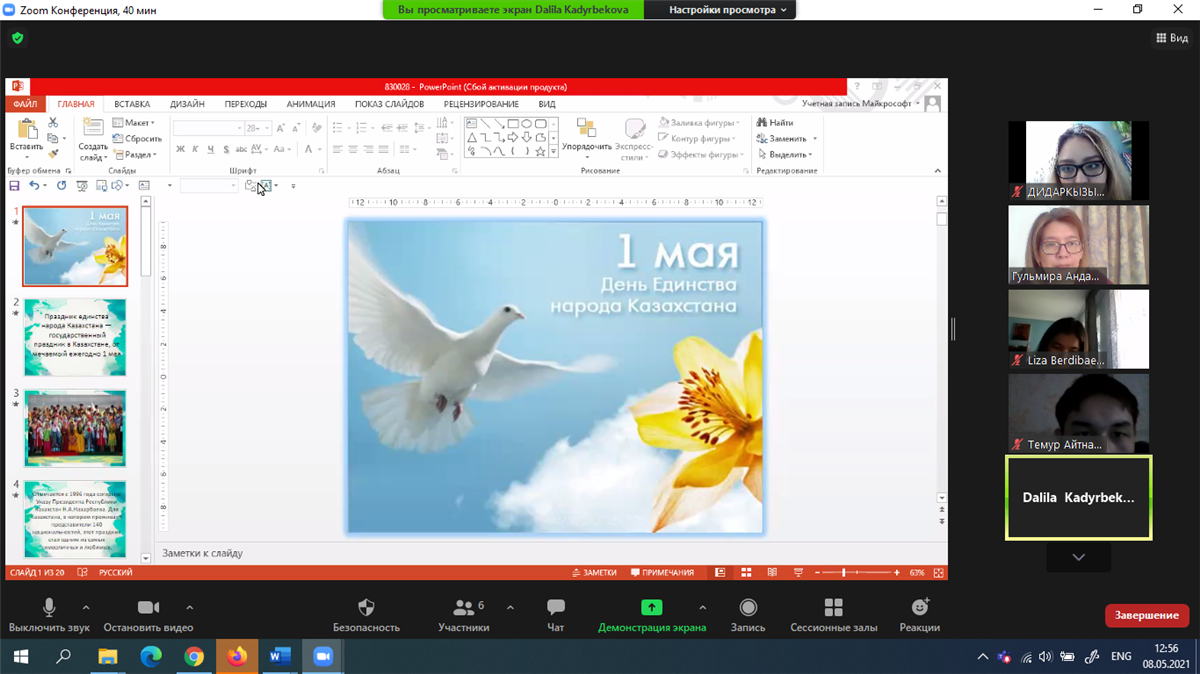Image resolution: width=1200 pixels, height=674 pixels.
Task: Click the red Завершение button
Action: click(1146, 615)
